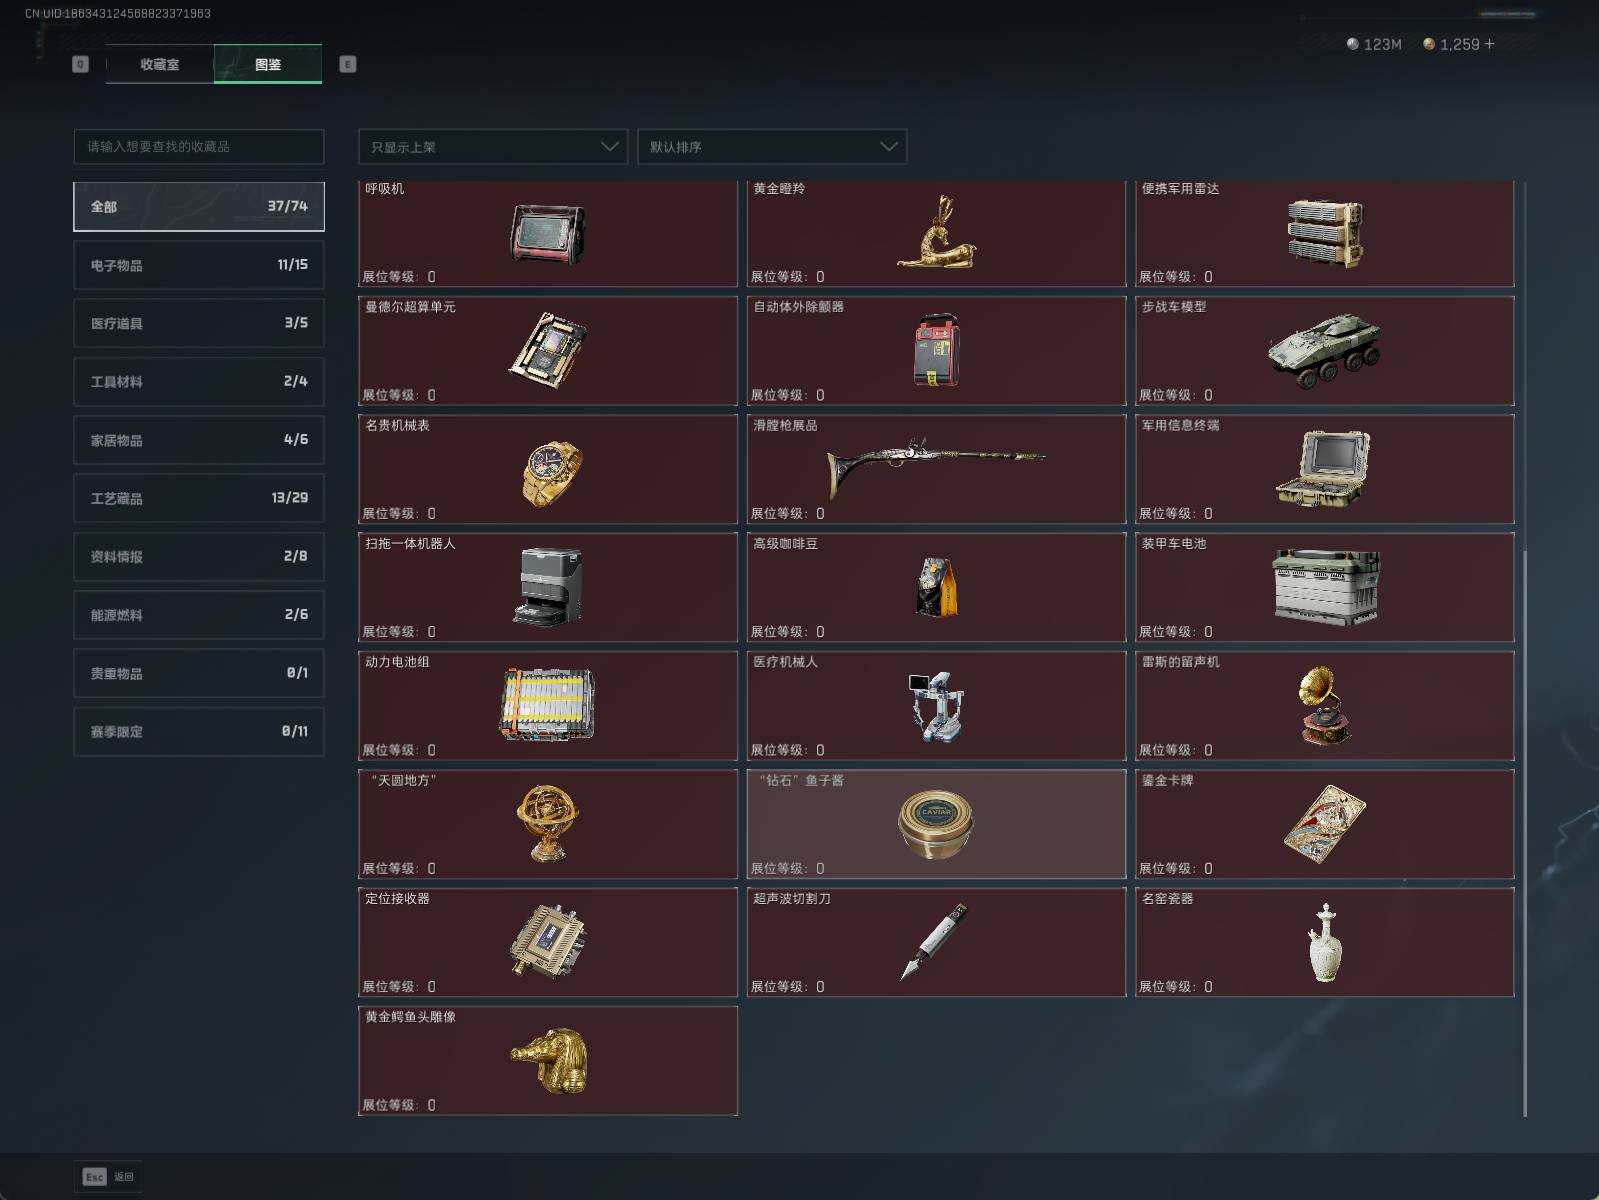
Task: Click the gold mechanical watch icon
Action: (x=550, y=472)
